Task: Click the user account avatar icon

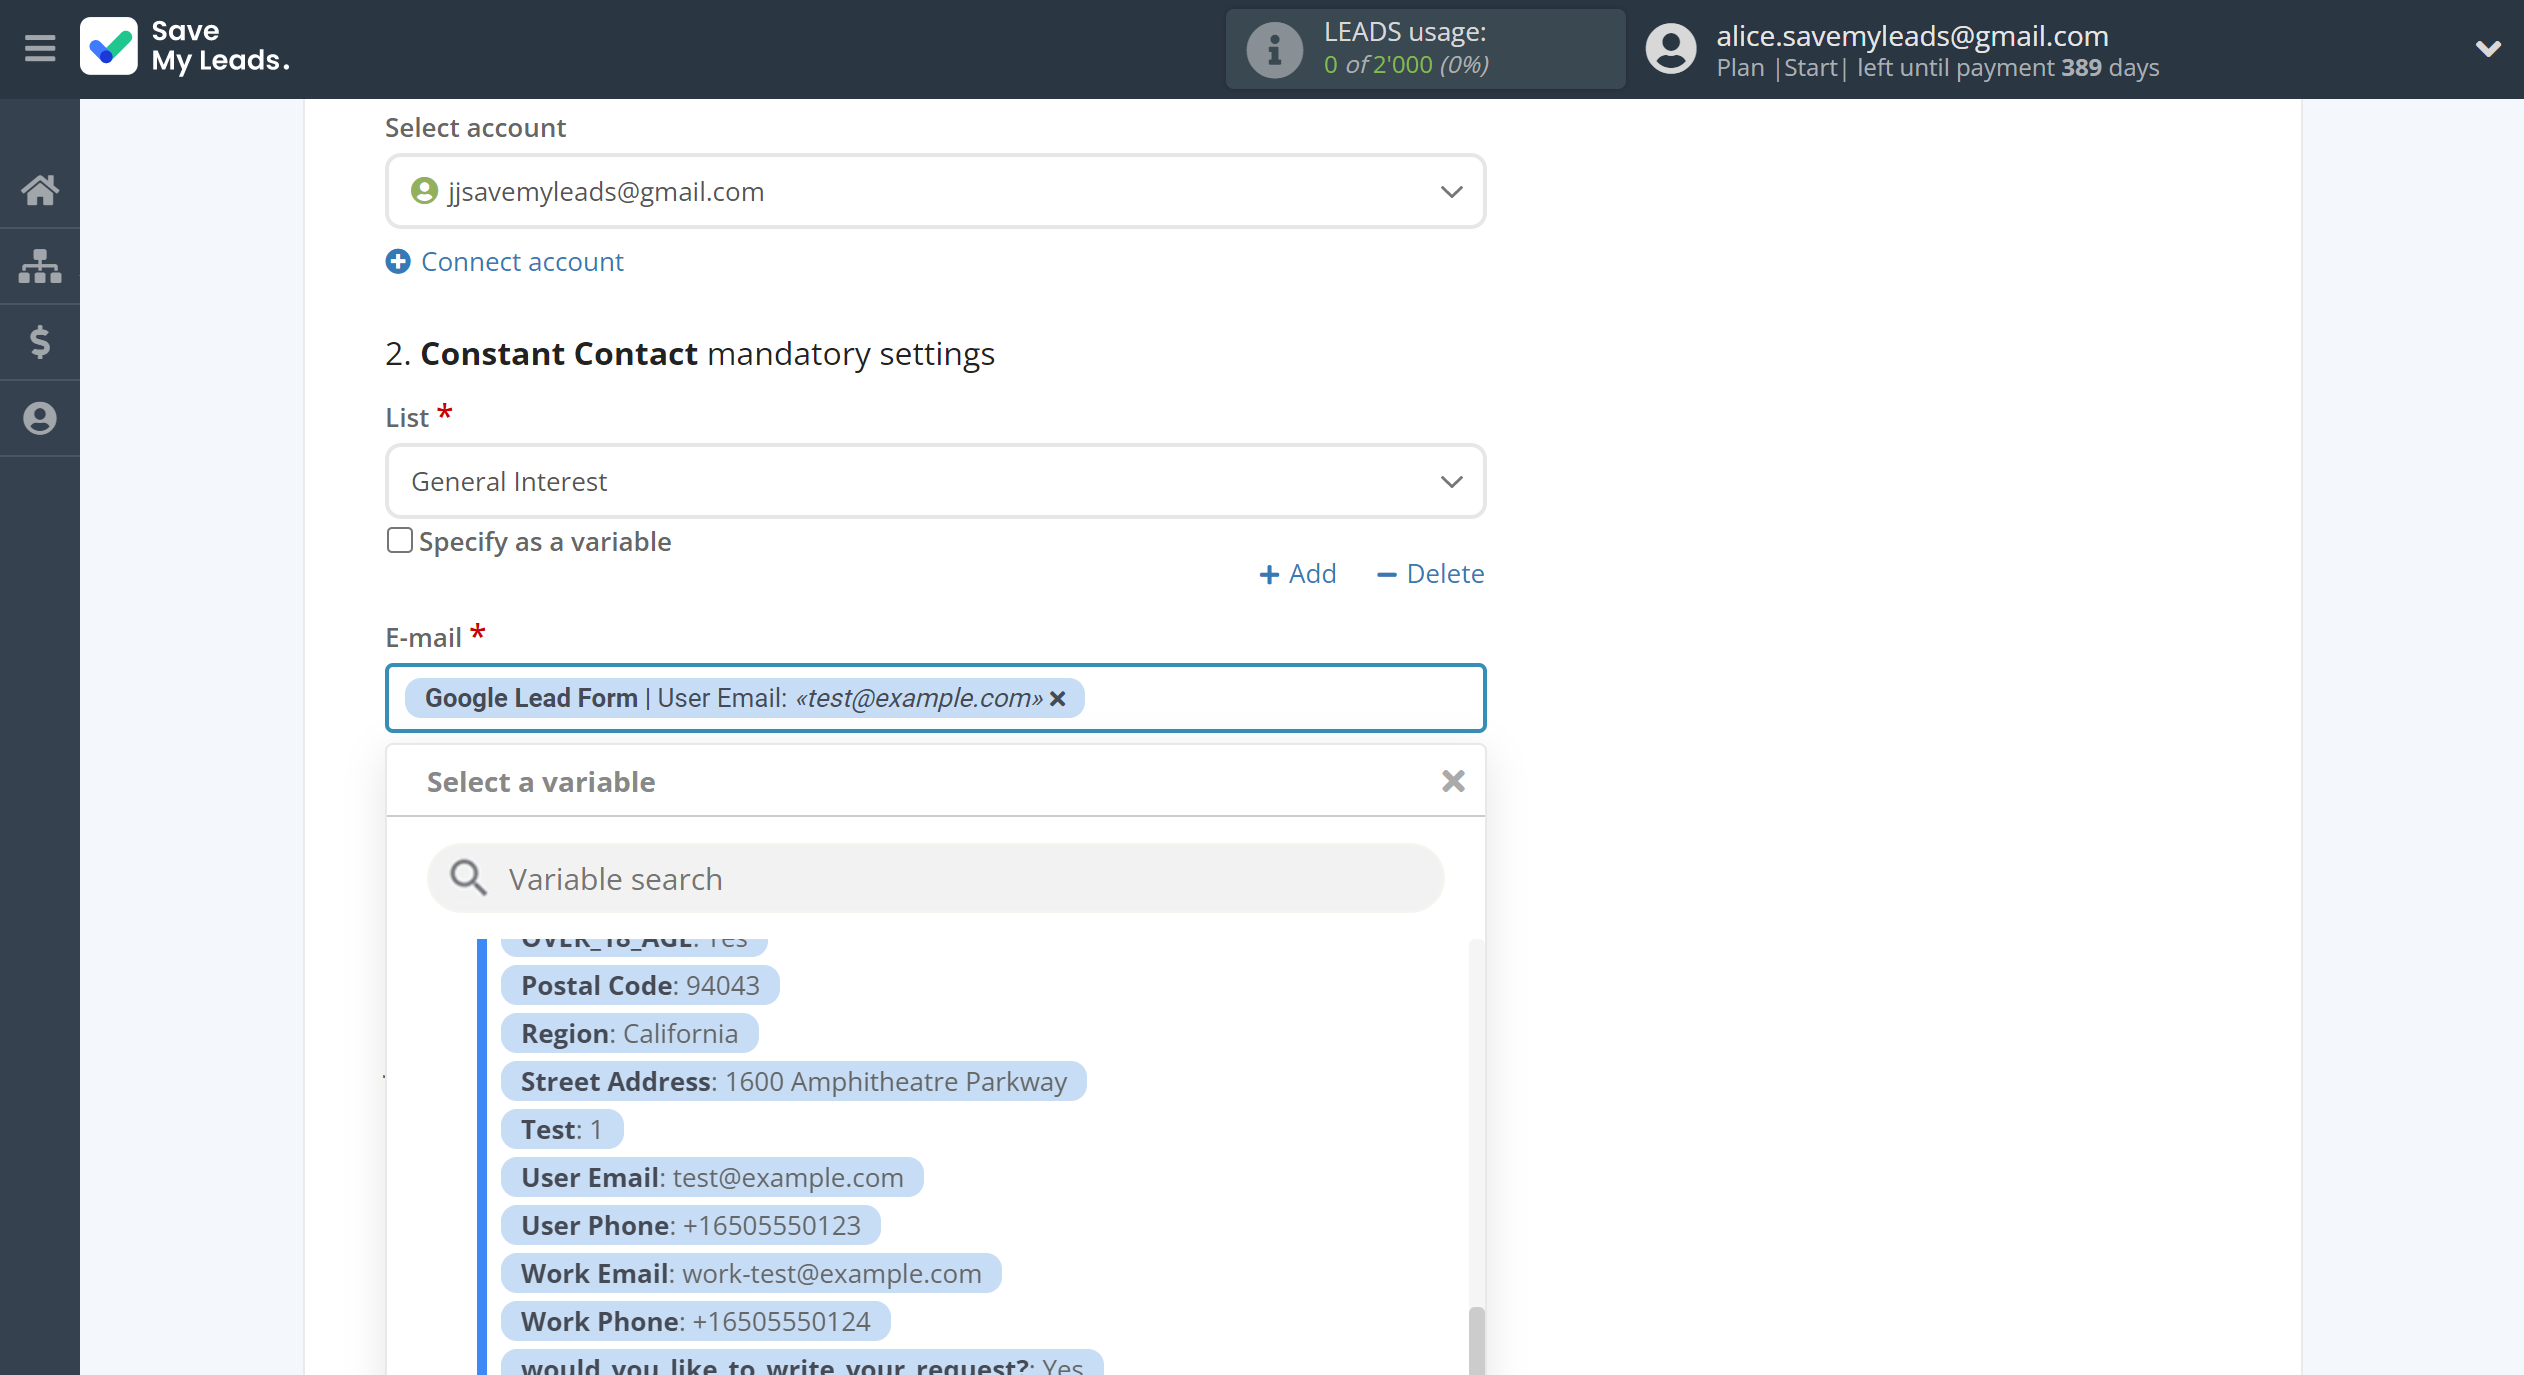Action: point(1669,49)
